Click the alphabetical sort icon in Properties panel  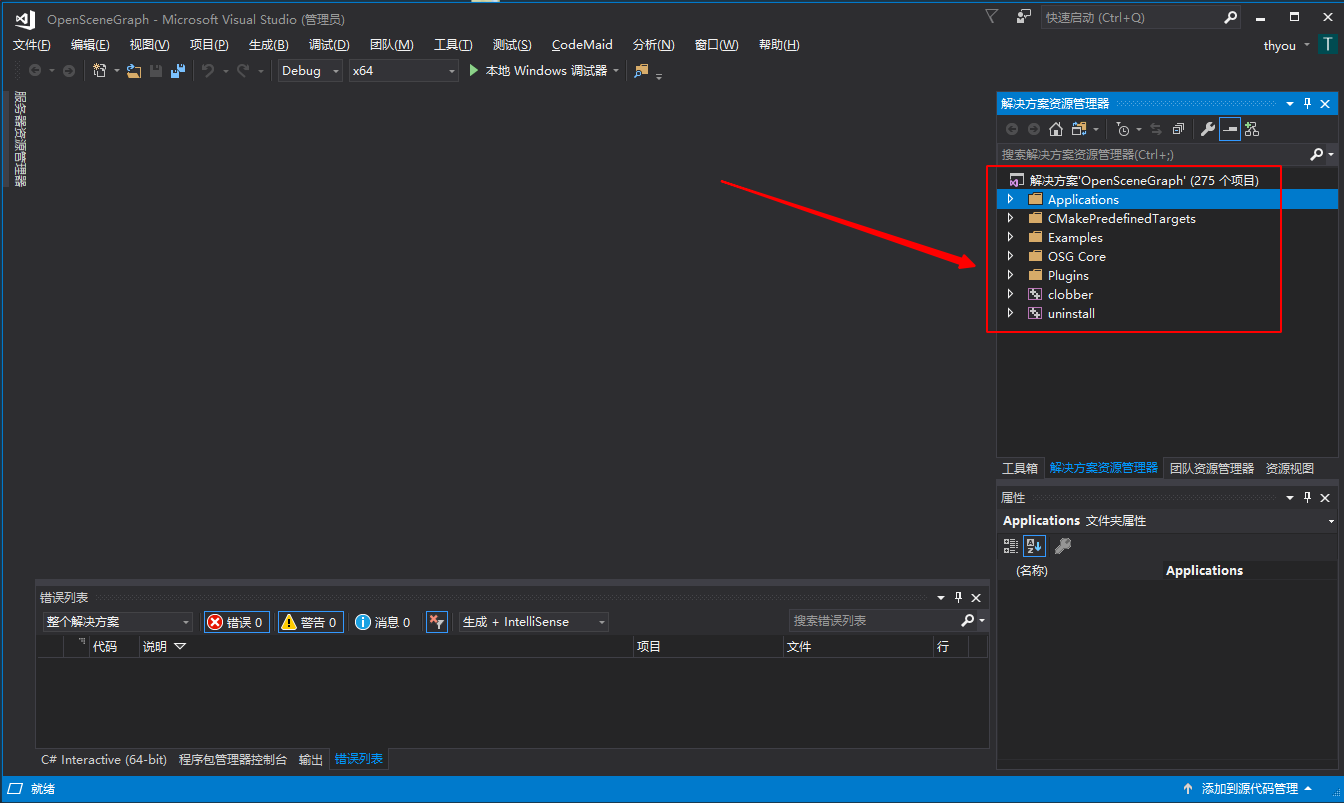1034,546
